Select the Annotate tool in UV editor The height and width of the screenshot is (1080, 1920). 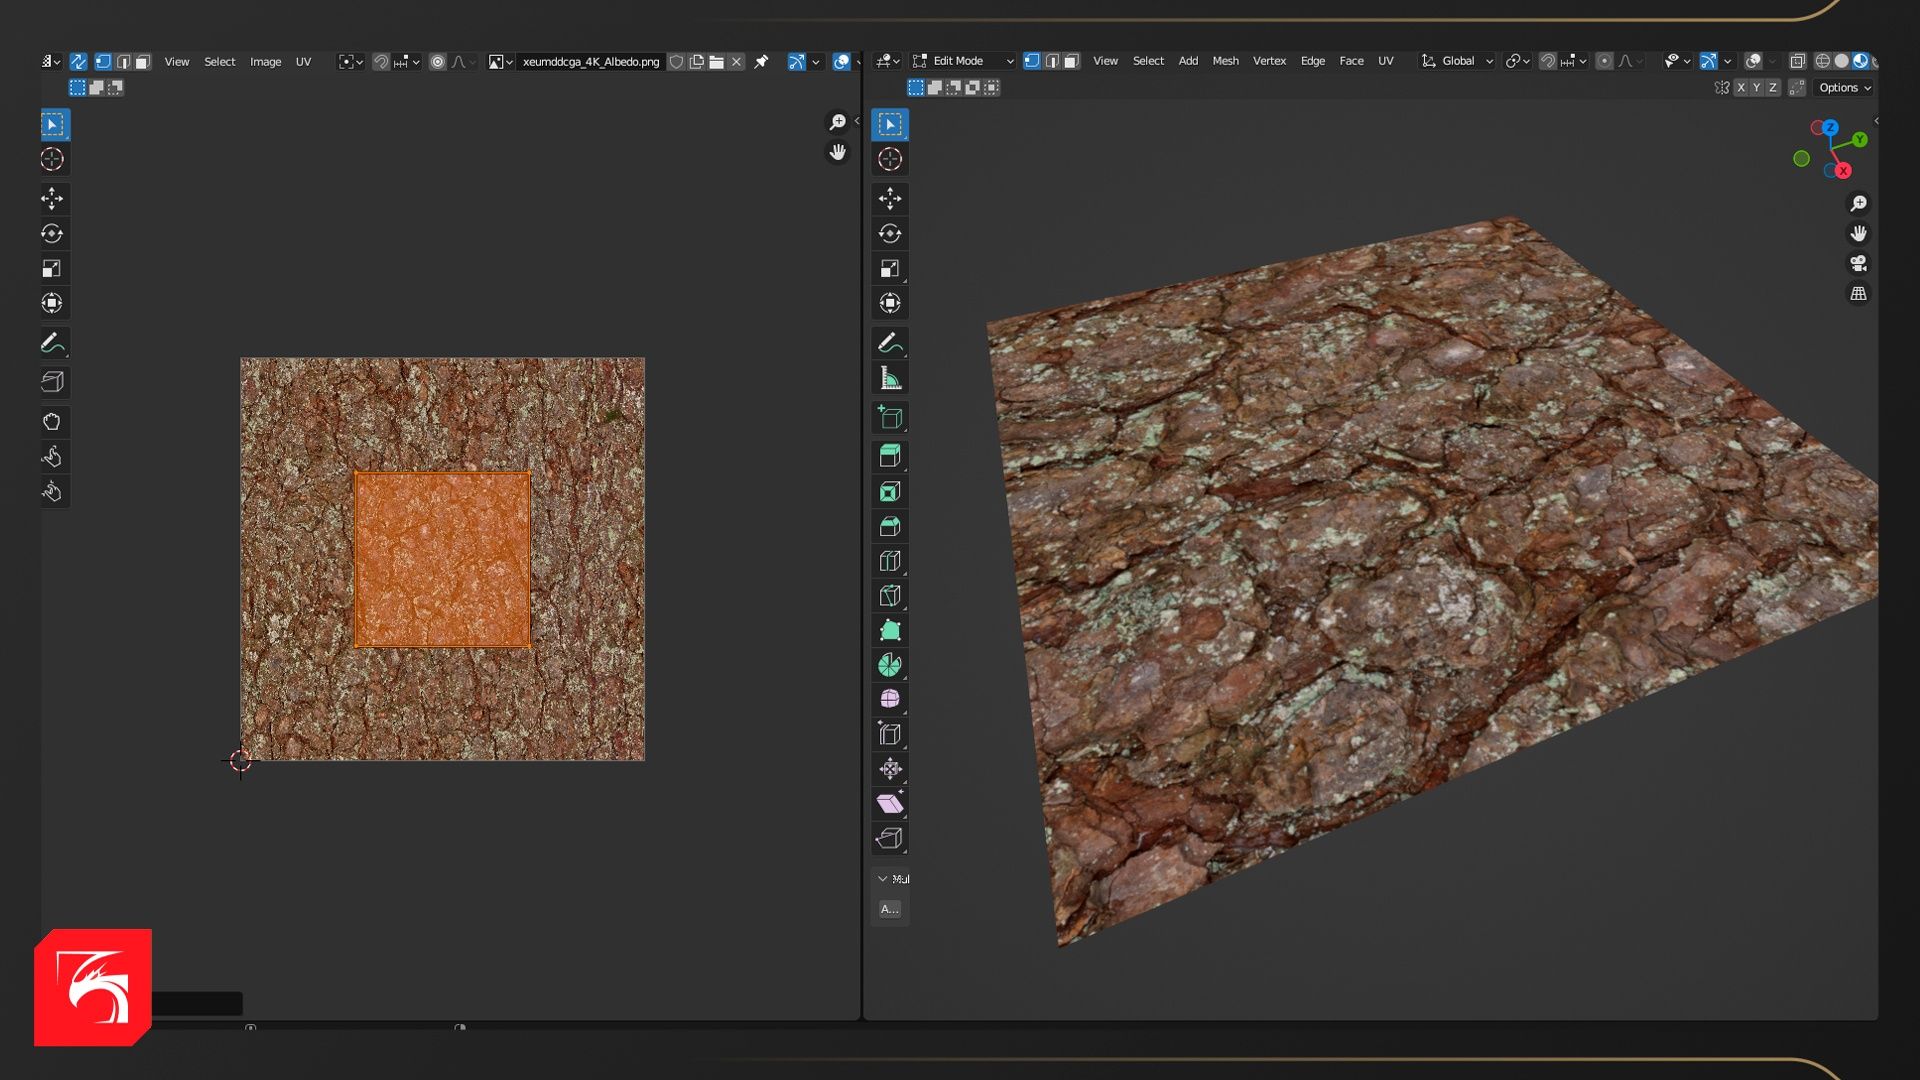click(x=52, y=343)
